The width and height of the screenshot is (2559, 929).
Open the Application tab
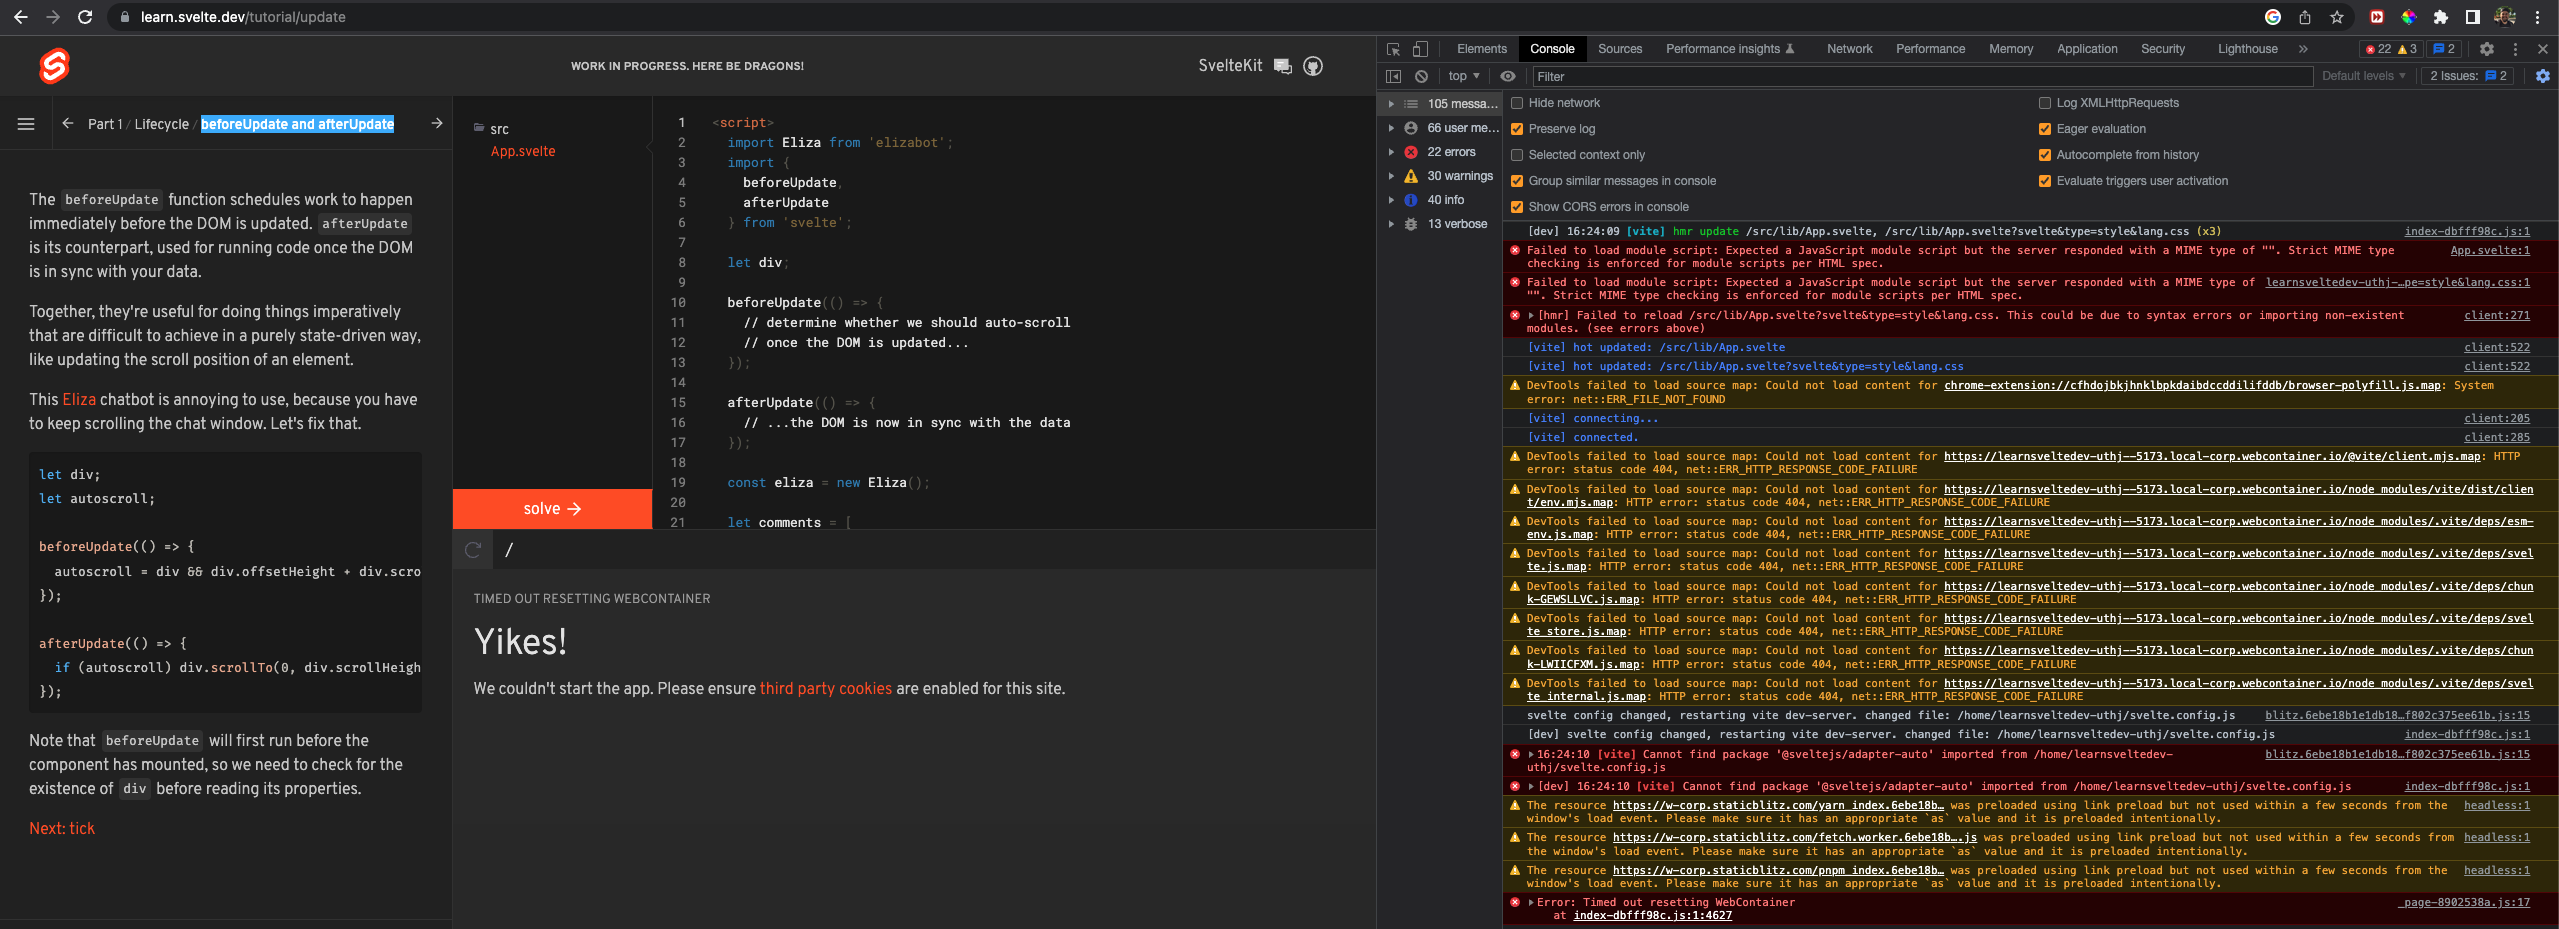click(2087, 49)
